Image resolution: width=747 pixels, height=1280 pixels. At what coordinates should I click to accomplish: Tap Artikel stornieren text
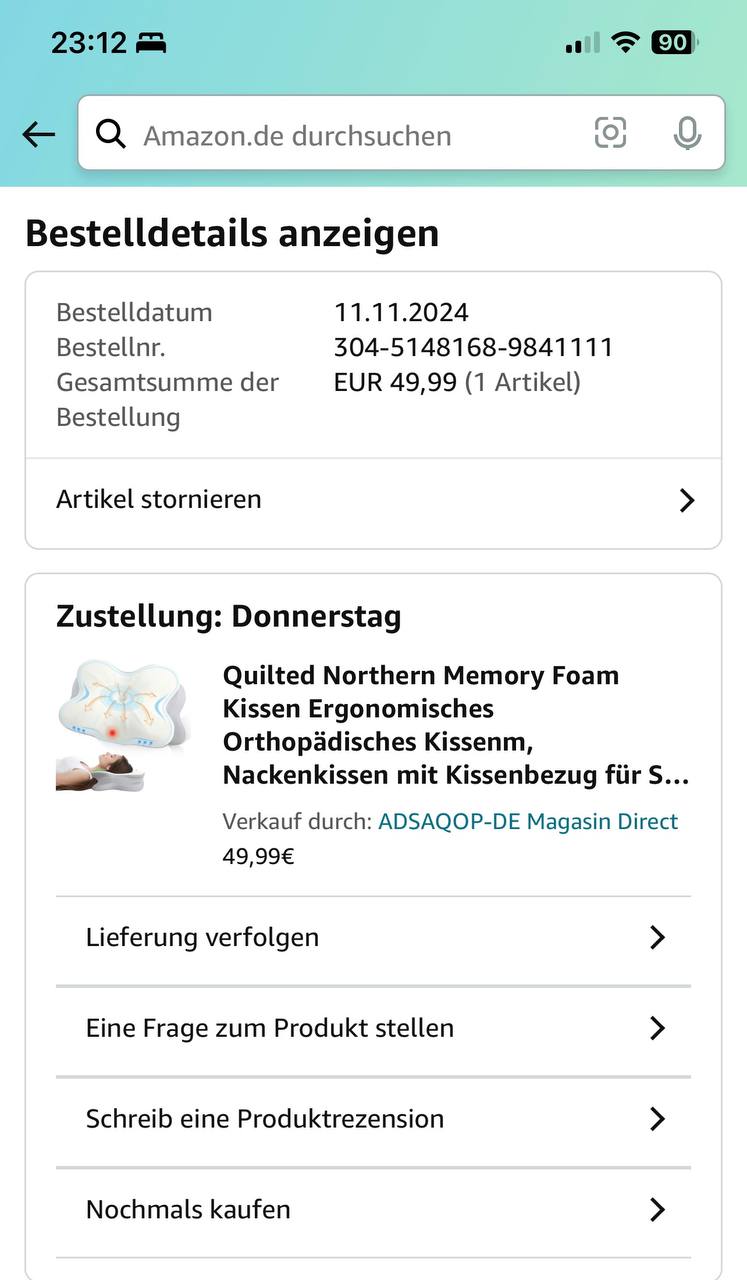[x=159, y=500]
